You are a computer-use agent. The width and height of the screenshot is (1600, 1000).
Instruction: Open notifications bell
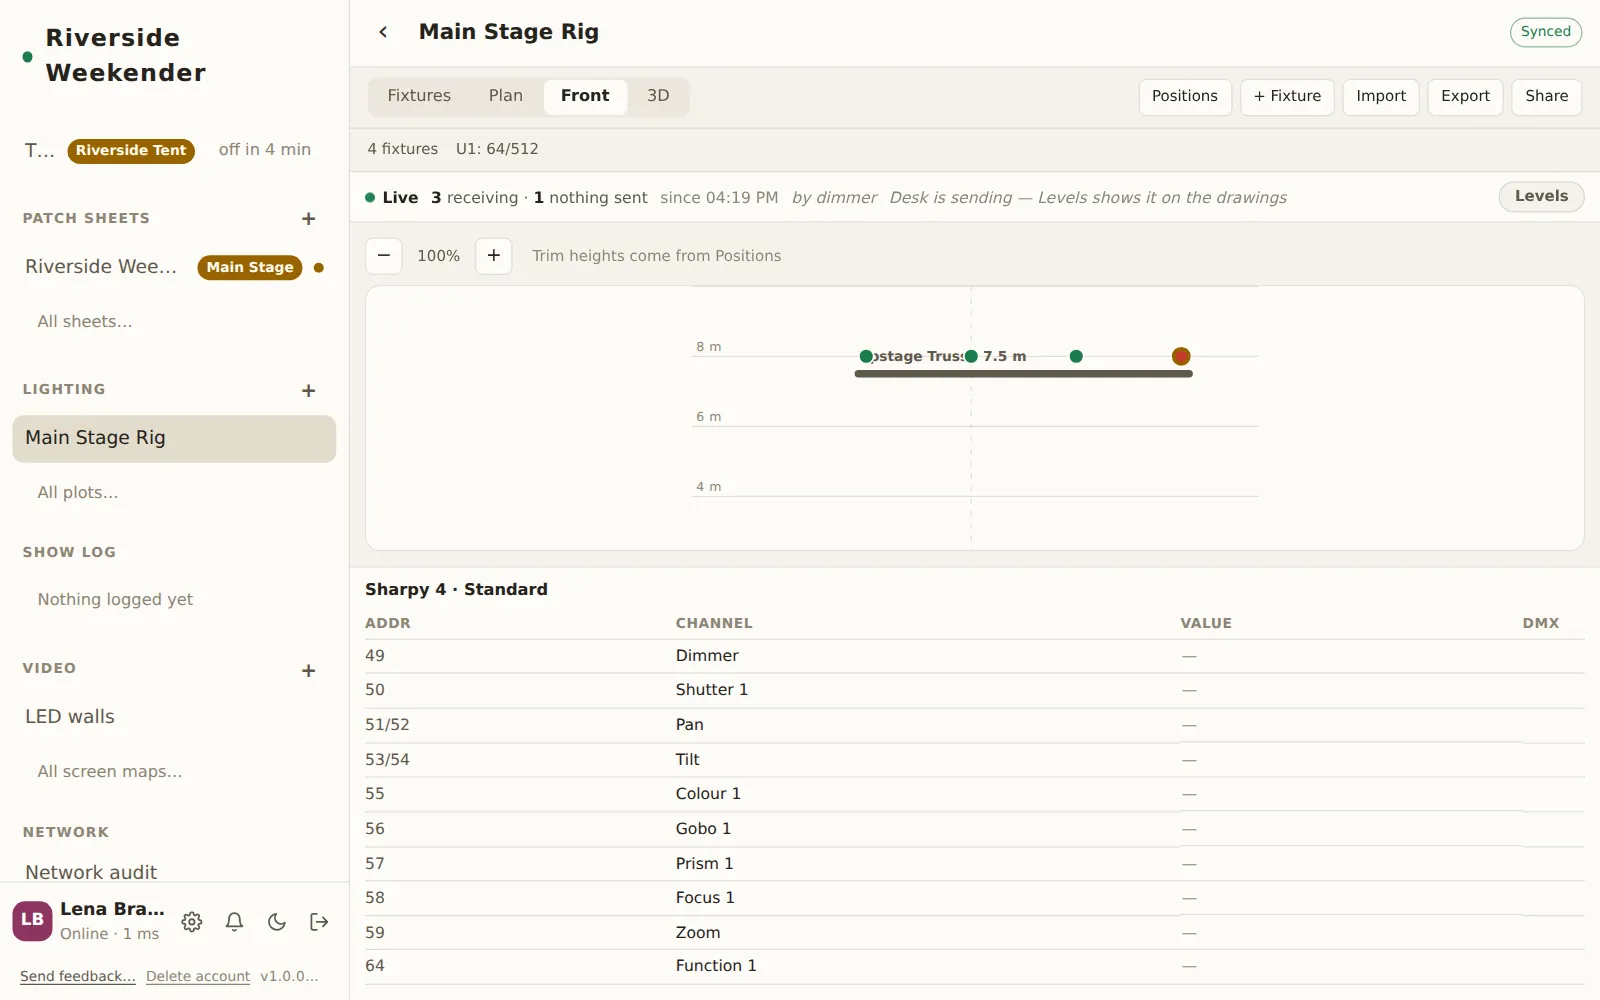(234, 922)
